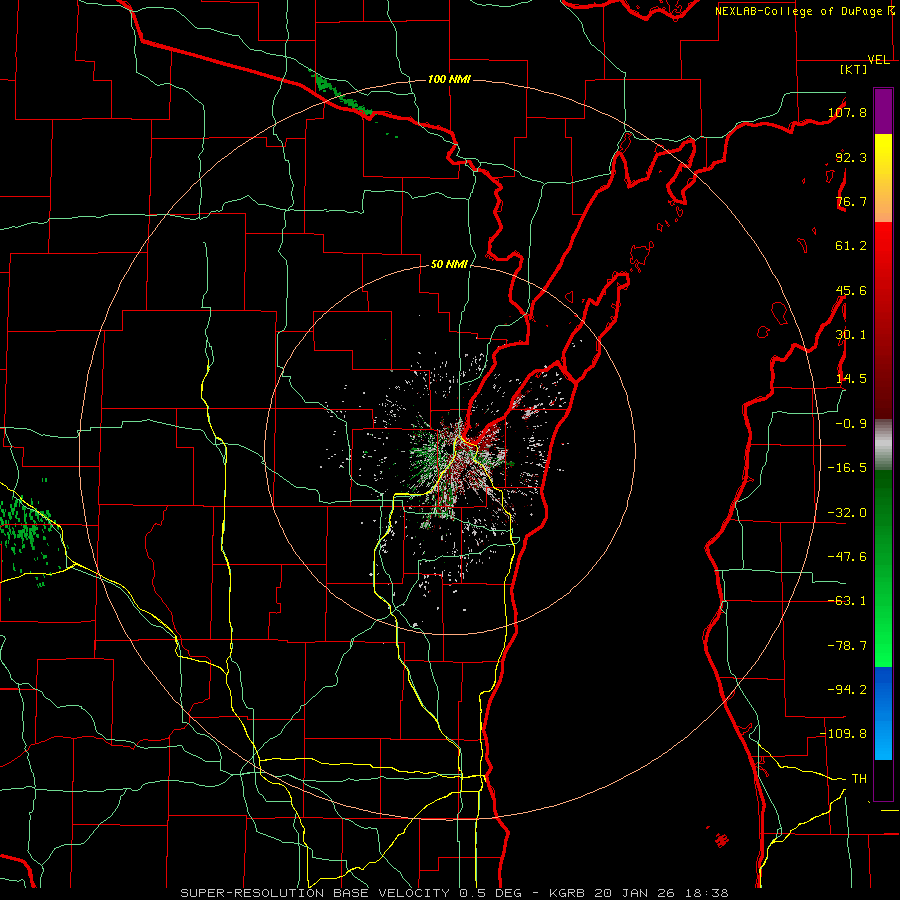Click the 14.5 velocity scale value
The width and height of the screenshot is (900, 900).
point(851,379)
